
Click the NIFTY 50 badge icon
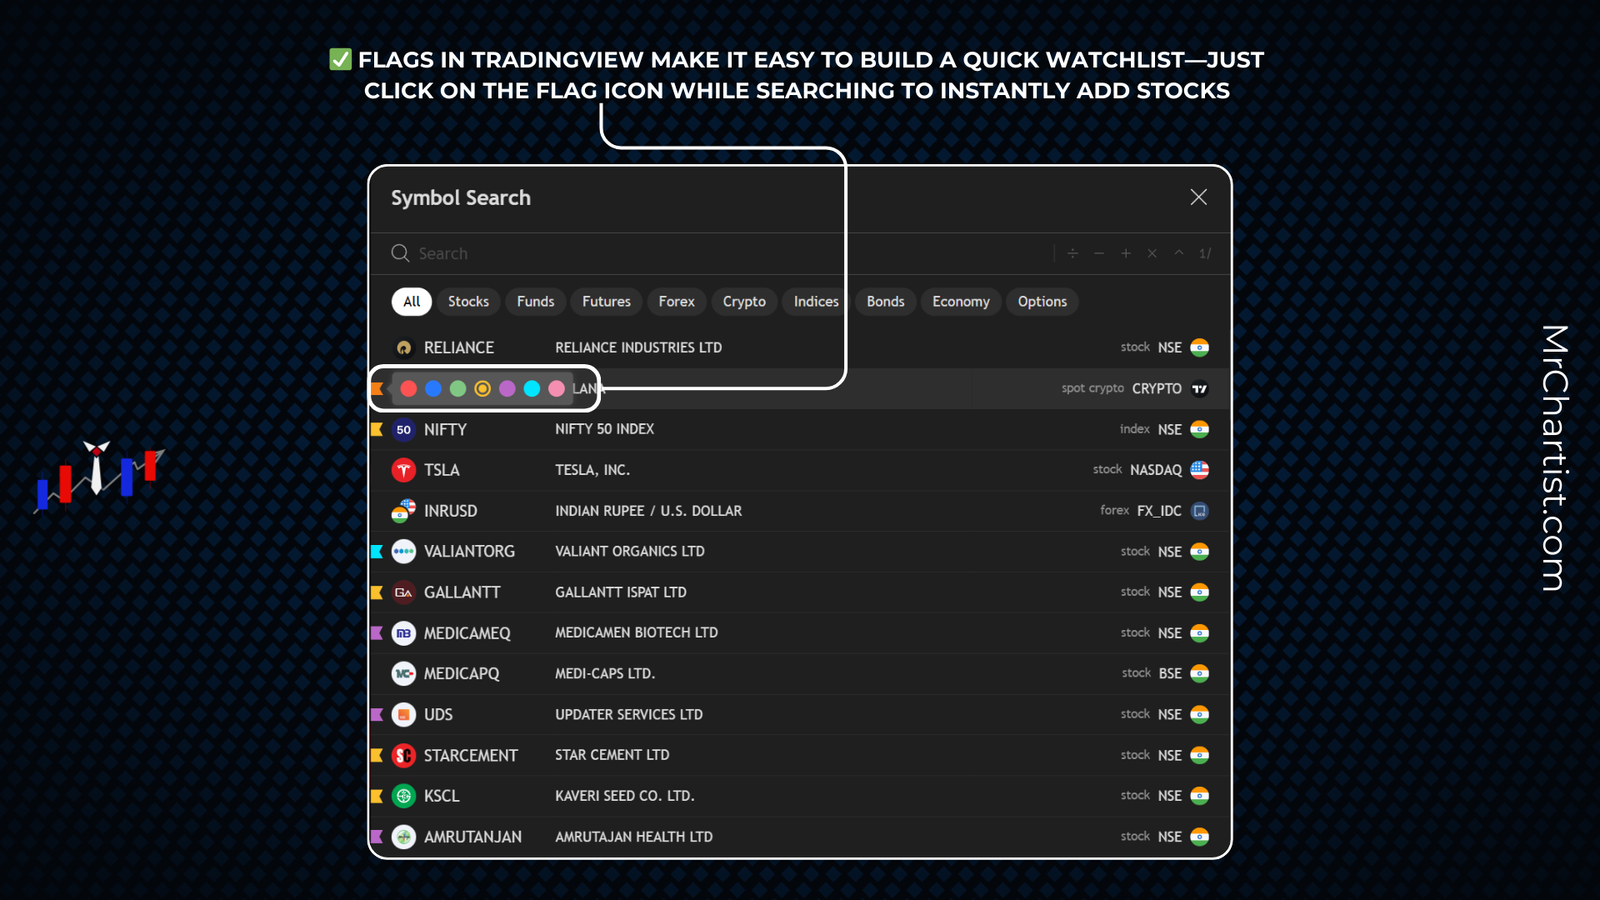tap(404, 429)
